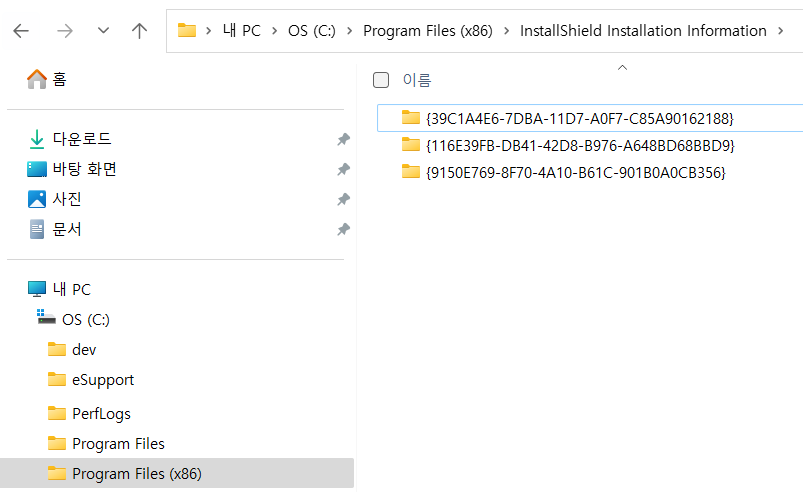Screen dimensions: 803x492
Task: Select the eSupport folder in the tree
Action: click(x=91, y=380)
